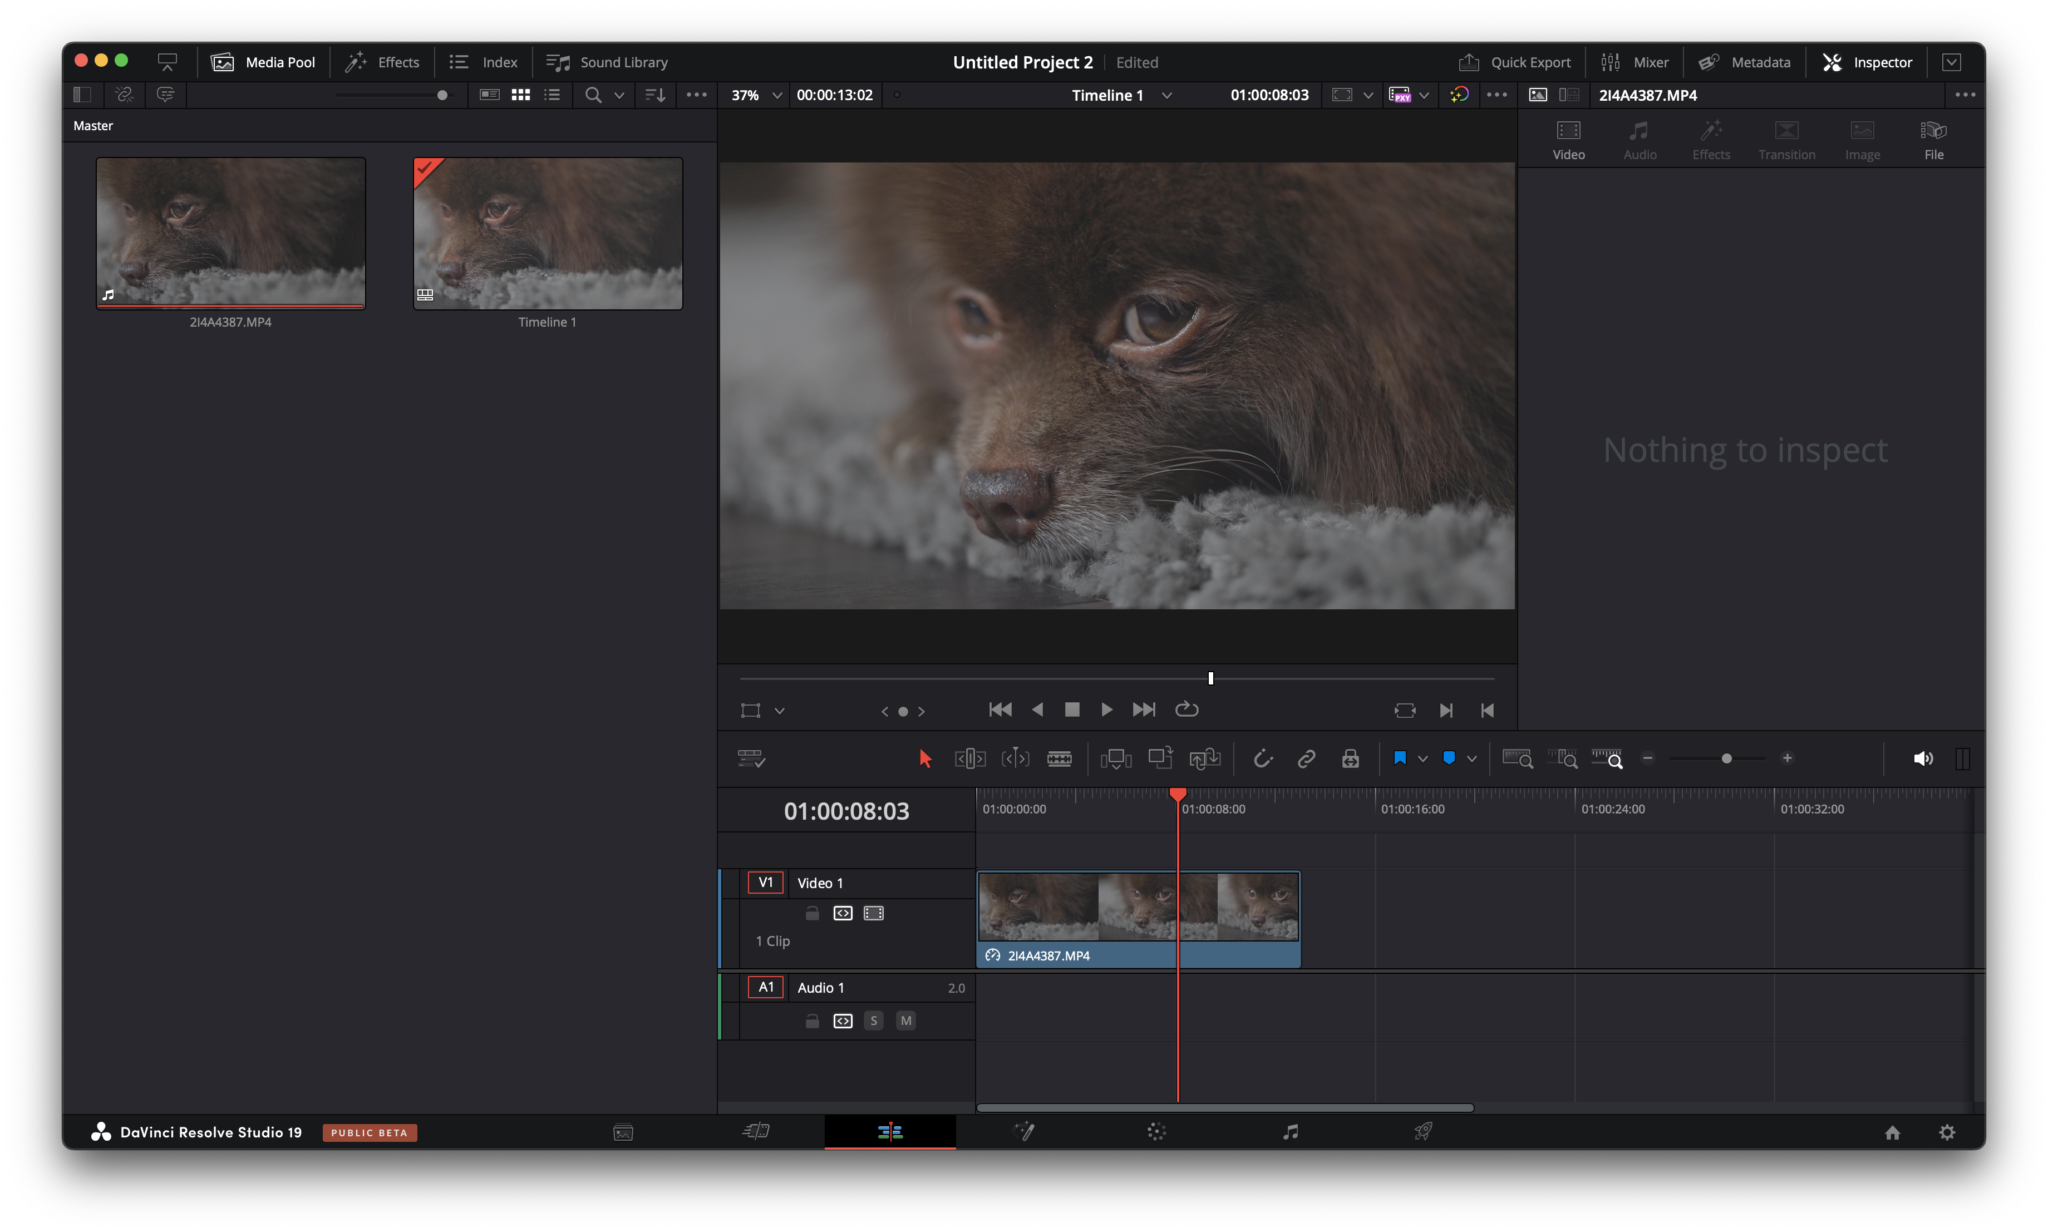Open the Deliver rocket page
2048x1232 pixels.
[1423, 1131]
